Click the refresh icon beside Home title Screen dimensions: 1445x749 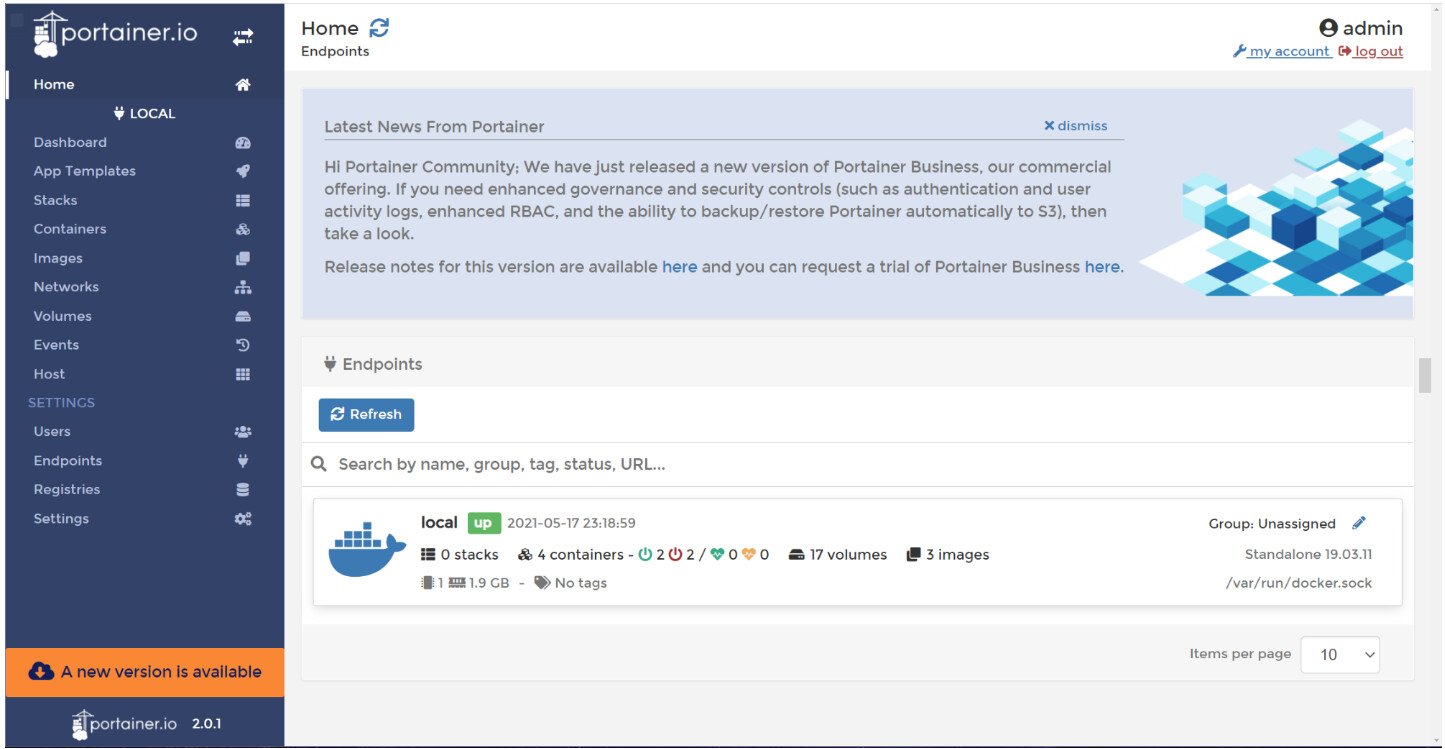pyautogui.click(x=379, y=28)
